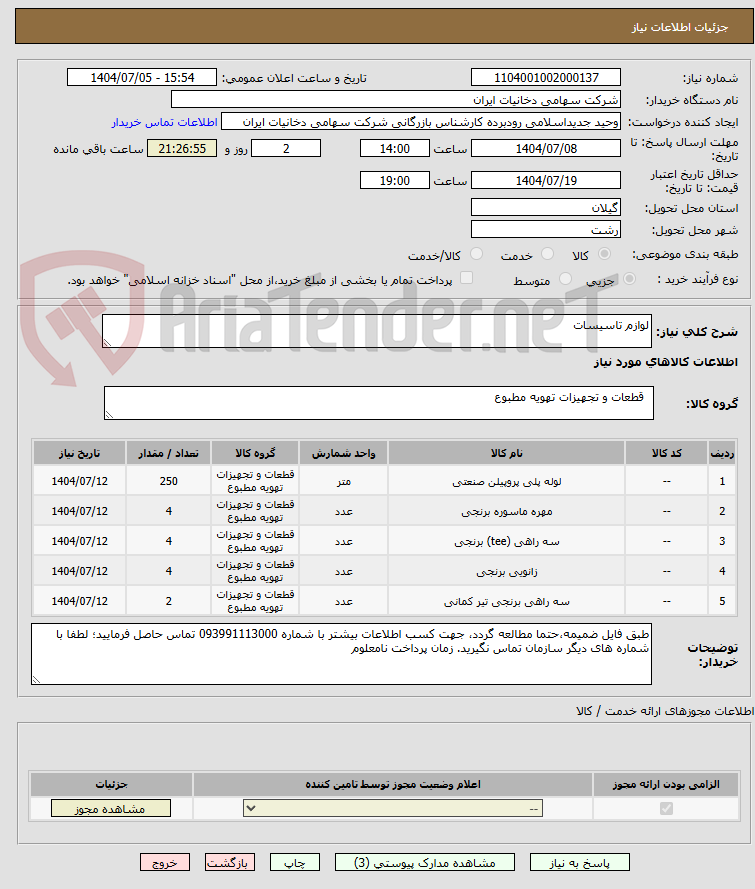Select item سه راهی (tee) برنجی
Viewport: 755px width, 889px height.
pos(507,541)
